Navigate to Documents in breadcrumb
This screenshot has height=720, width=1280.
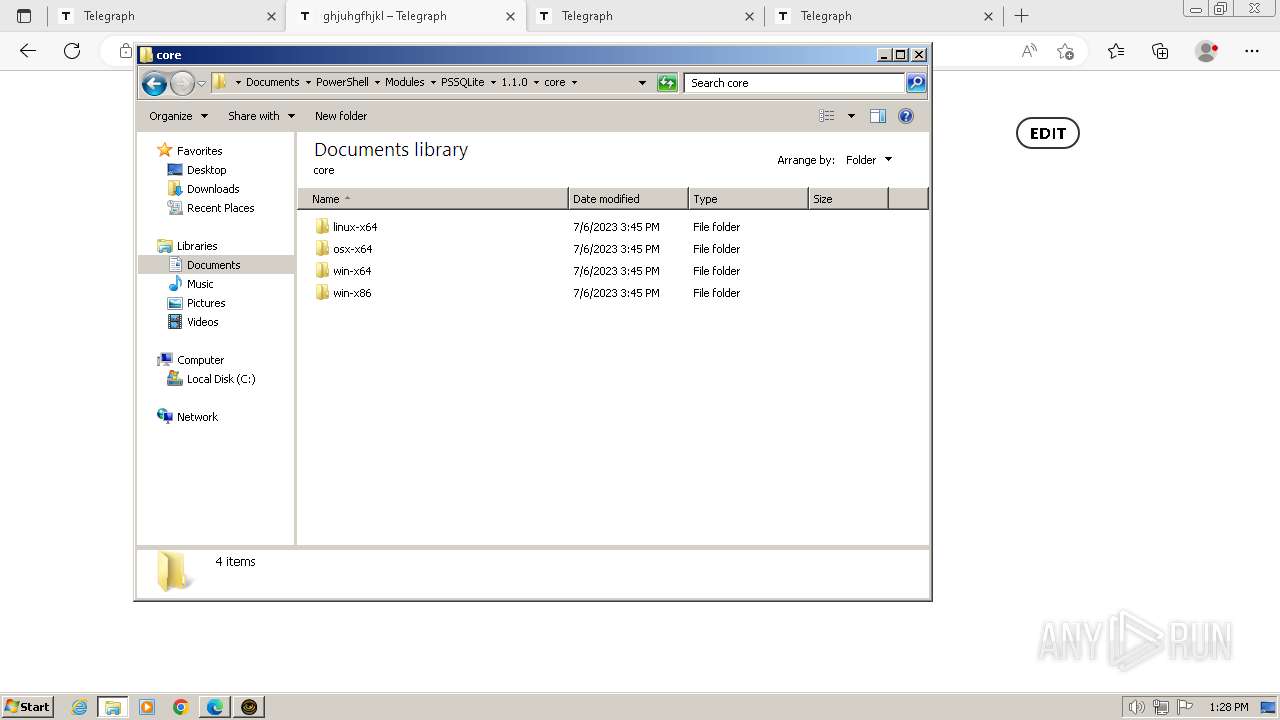tap(273, 83)
